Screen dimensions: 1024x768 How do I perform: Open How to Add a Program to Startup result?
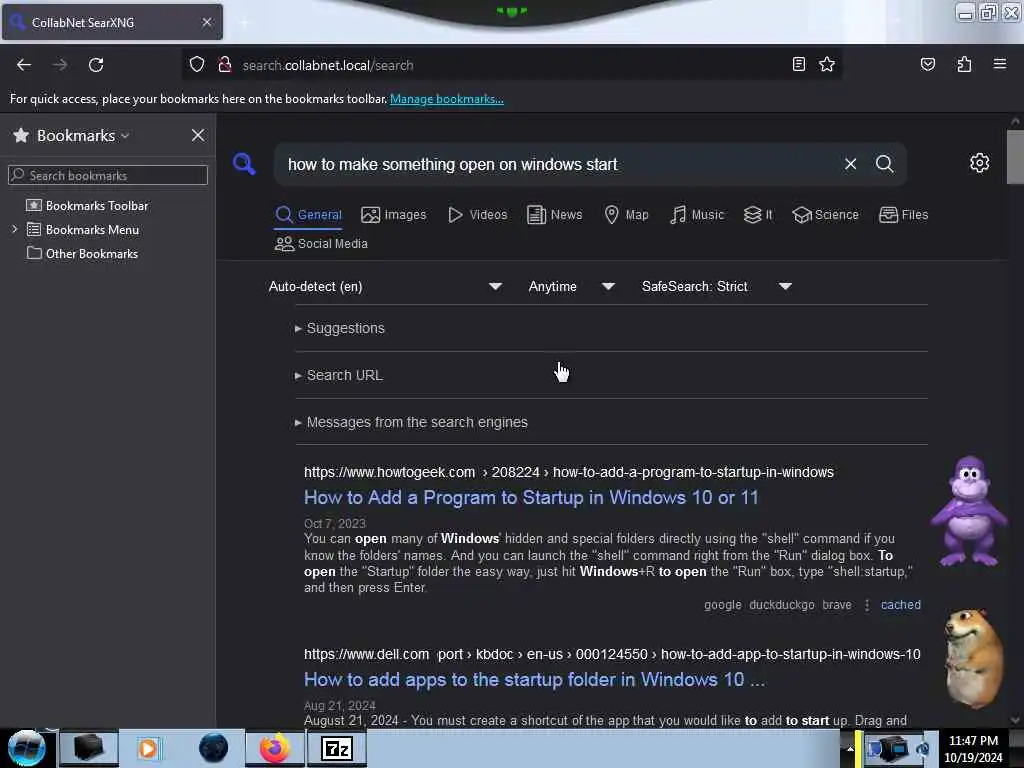click(x=532, y=498)
